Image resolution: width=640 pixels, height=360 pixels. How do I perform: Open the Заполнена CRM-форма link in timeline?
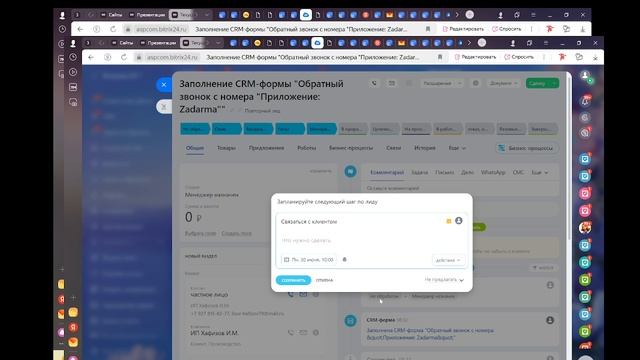[430, 334]
